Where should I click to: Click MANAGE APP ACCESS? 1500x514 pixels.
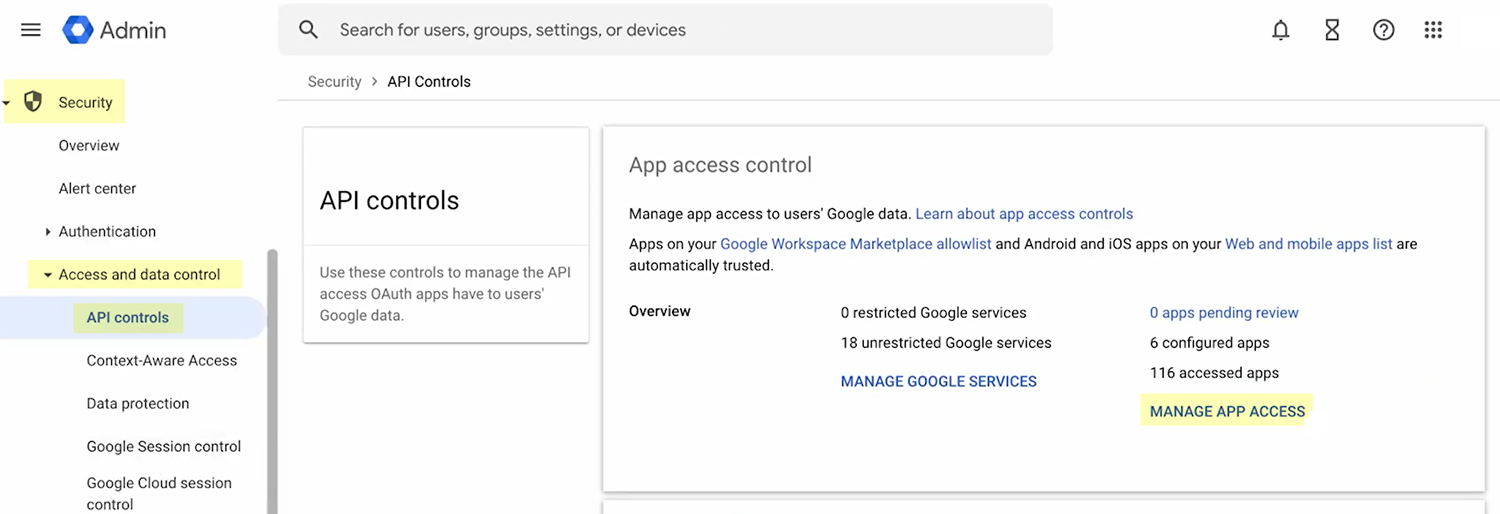1227,412
